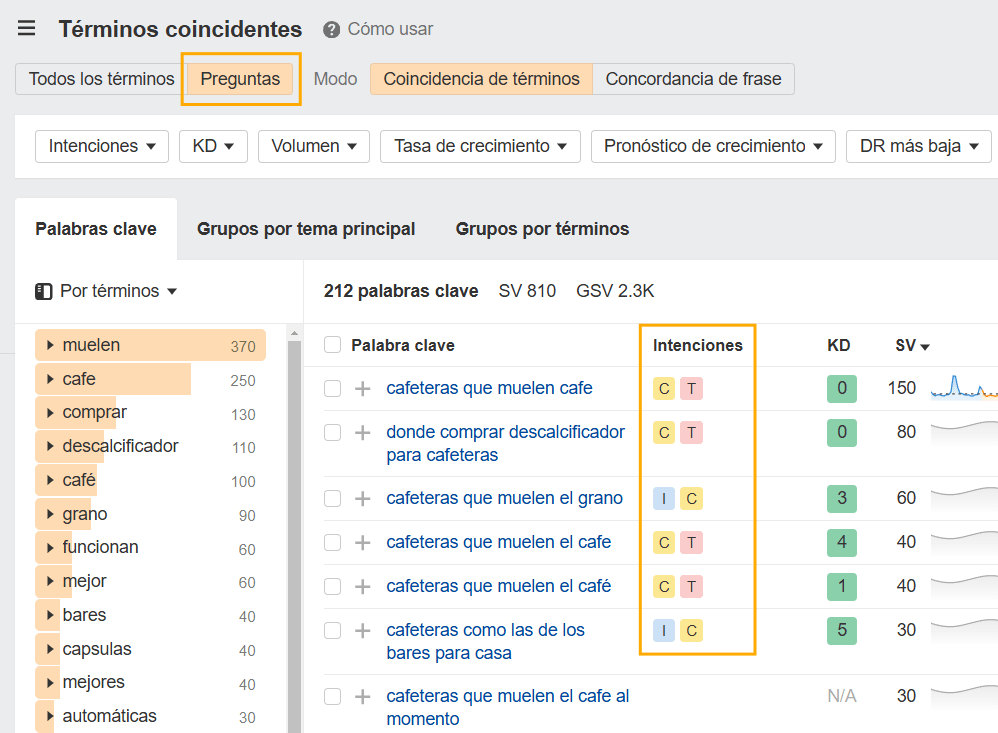Check the box for cafeteras que muelen el cafe
The width and height of the screenshot is (998, 733).
pos(333,543)
